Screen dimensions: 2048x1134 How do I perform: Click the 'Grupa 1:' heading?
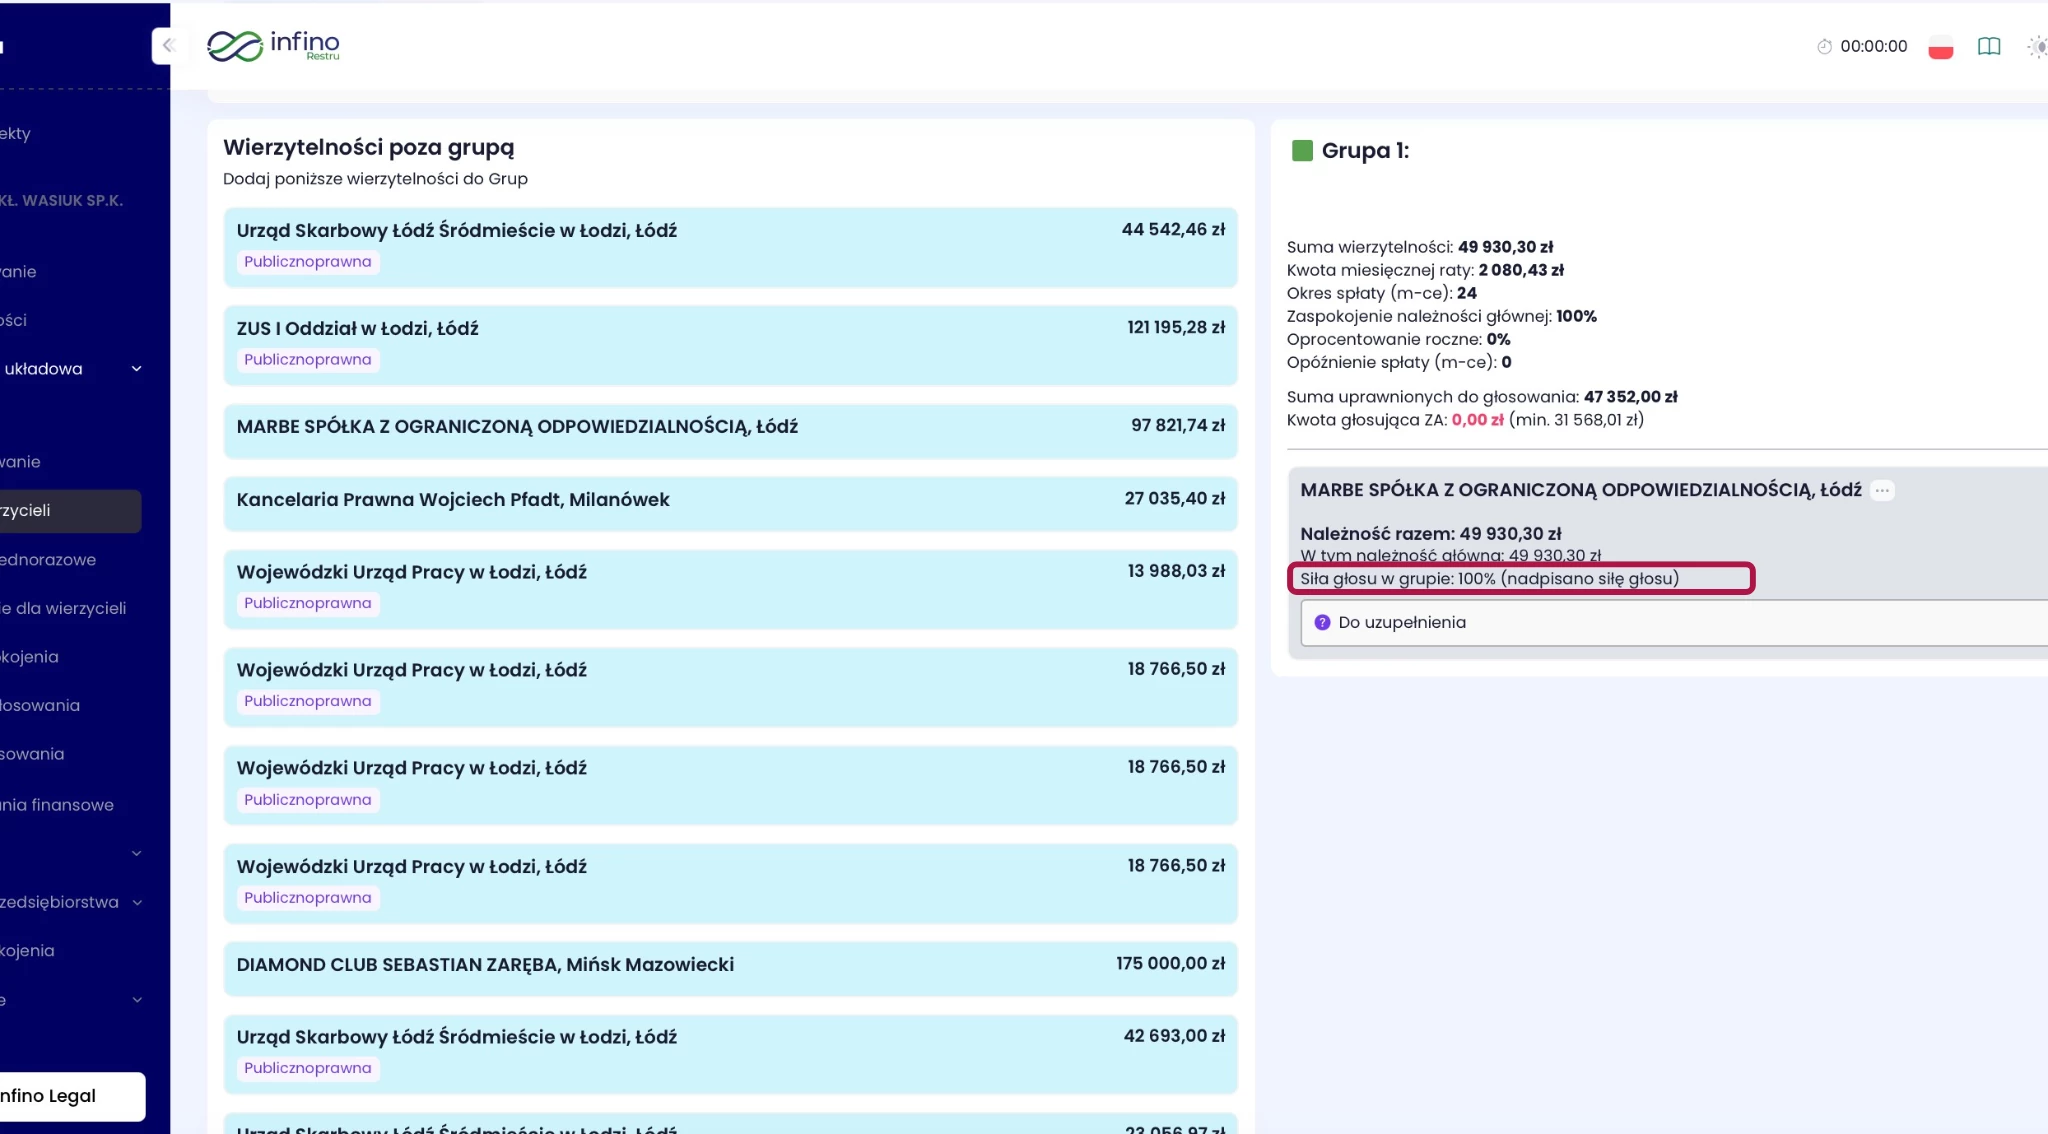click(1365, 151)
